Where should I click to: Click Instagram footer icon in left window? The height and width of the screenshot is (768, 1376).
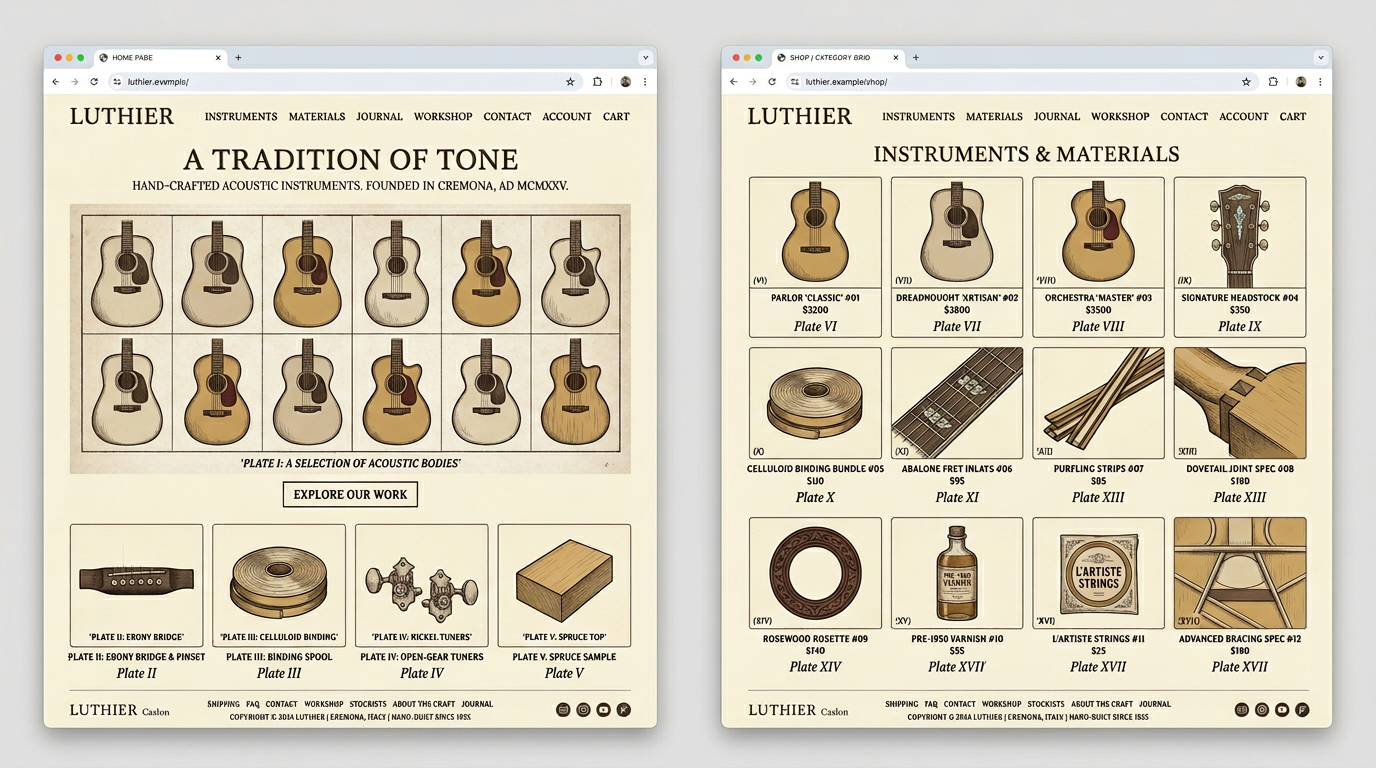[583, 710]
